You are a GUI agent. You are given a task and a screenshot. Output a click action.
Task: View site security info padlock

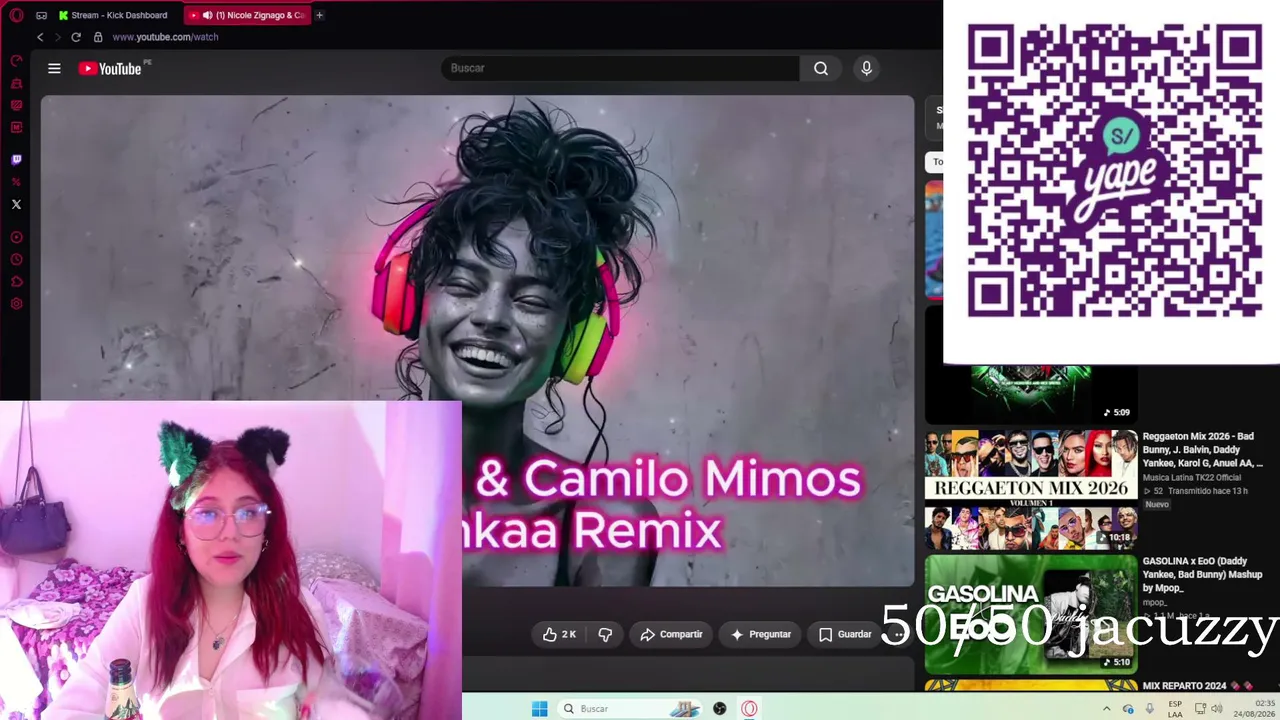(98, 37)
